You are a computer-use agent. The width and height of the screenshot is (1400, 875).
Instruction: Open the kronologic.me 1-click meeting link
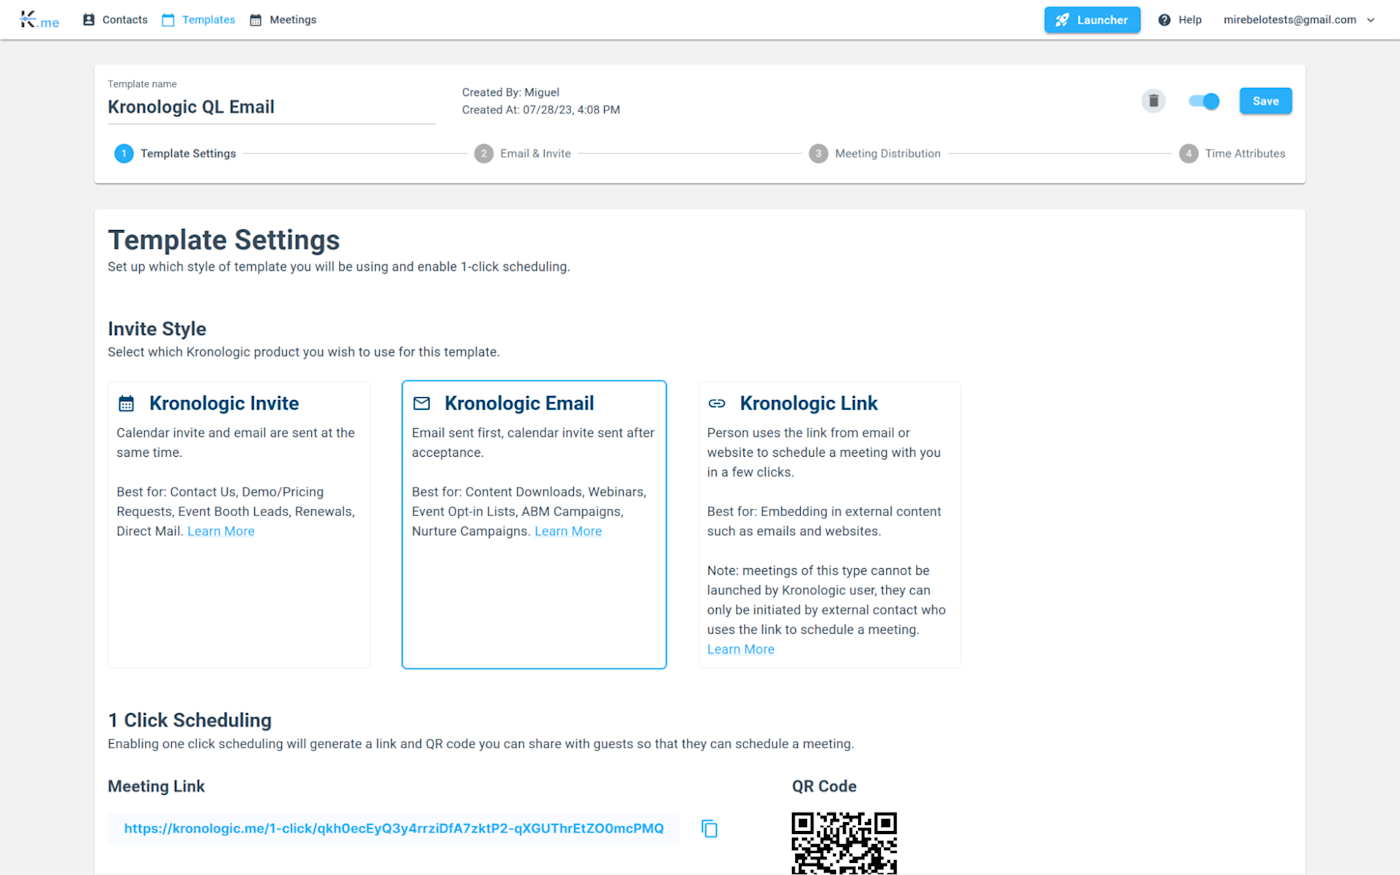(x=394, y=829)
